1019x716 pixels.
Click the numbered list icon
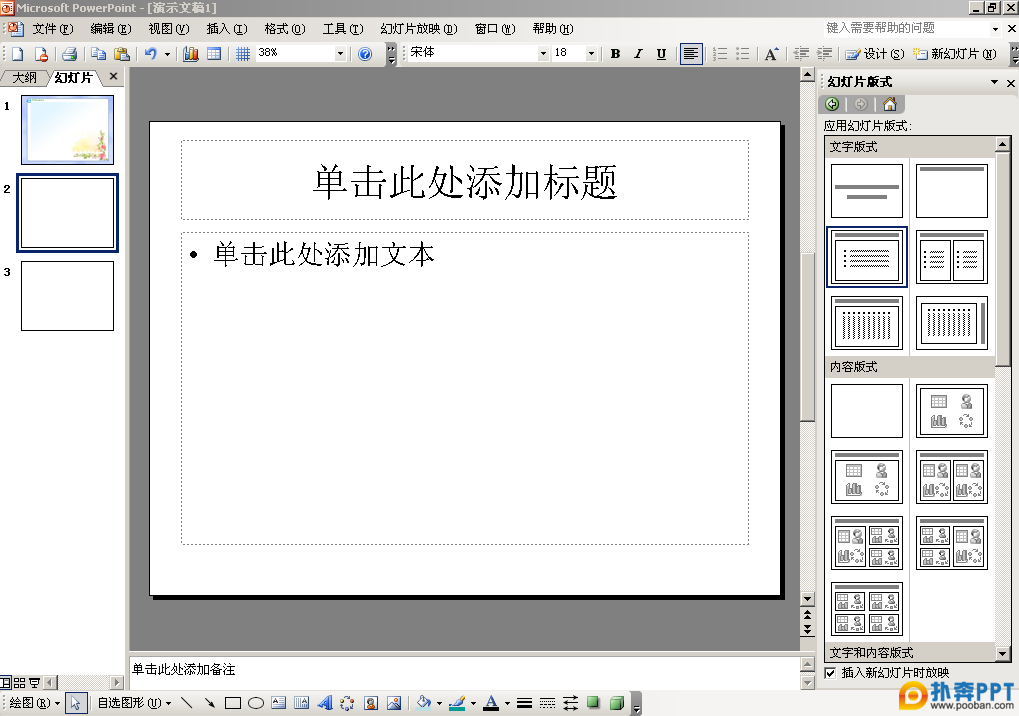(x=719, y=54)
